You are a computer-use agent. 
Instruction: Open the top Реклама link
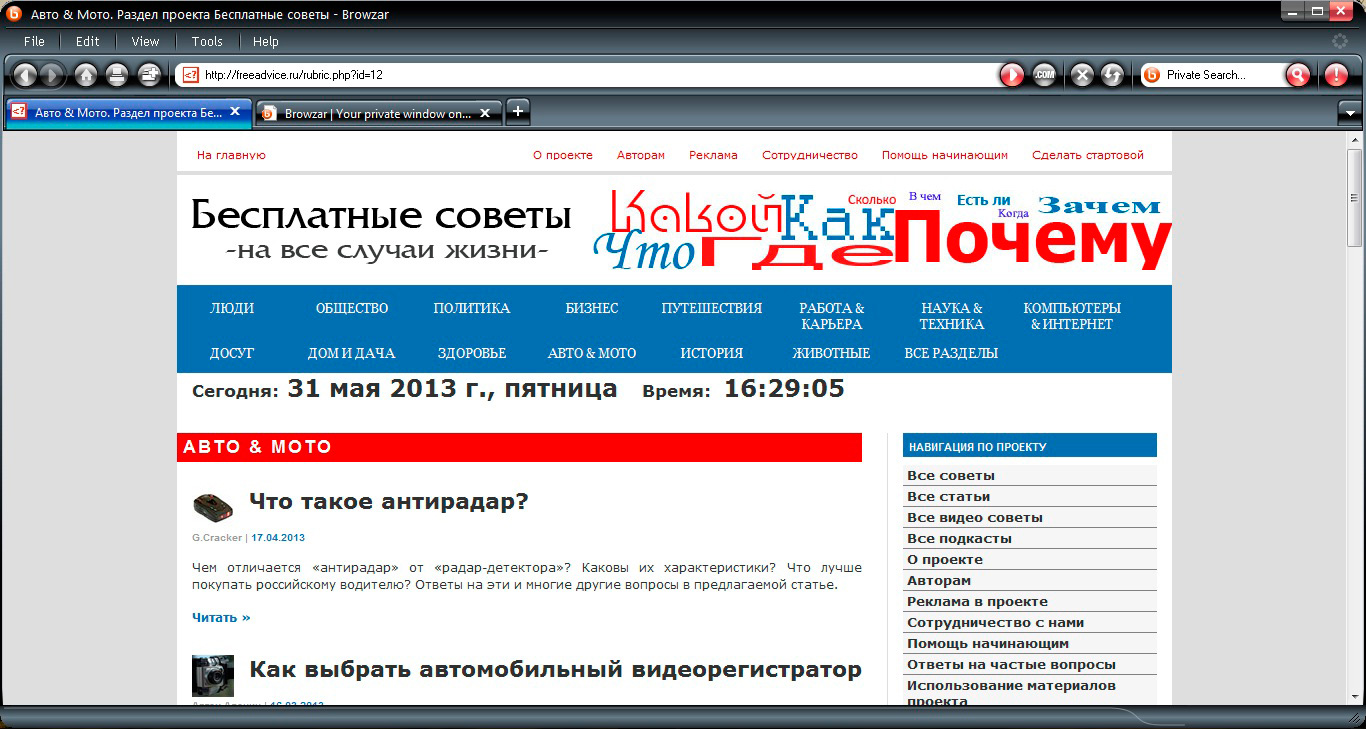pos(713,155)
